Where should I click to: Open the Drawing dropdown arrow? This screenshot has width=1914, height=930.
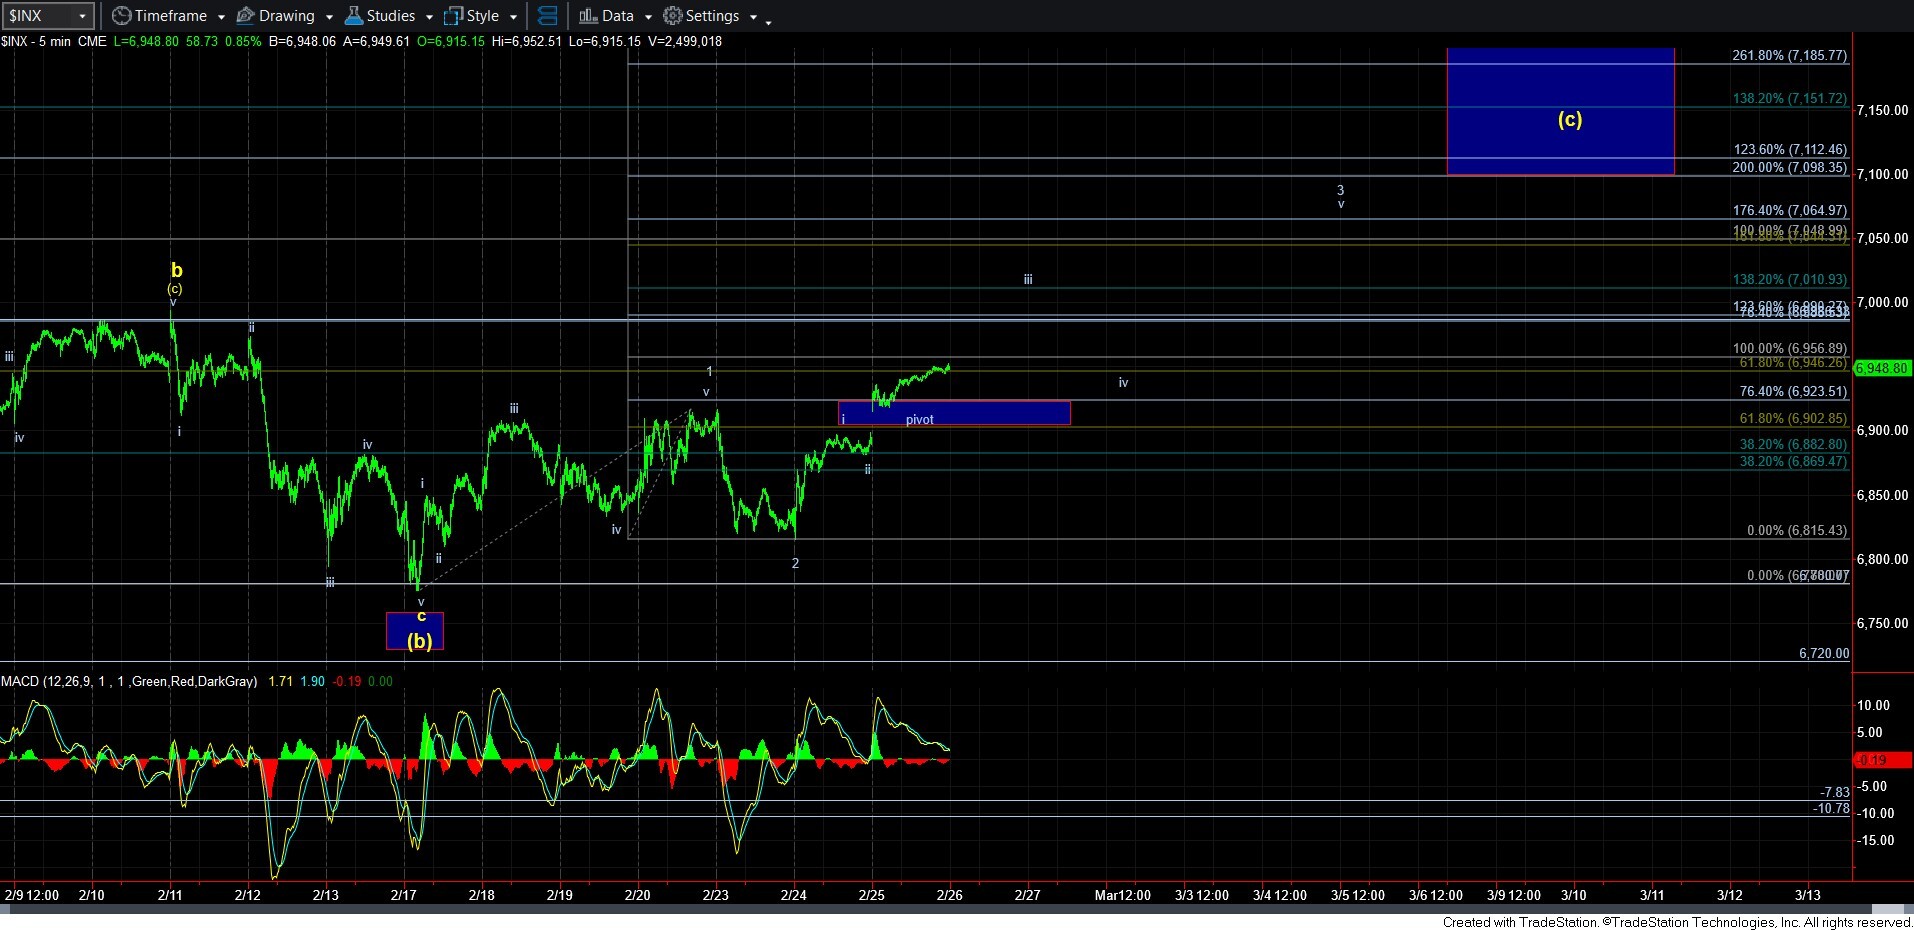coord(329,17)
